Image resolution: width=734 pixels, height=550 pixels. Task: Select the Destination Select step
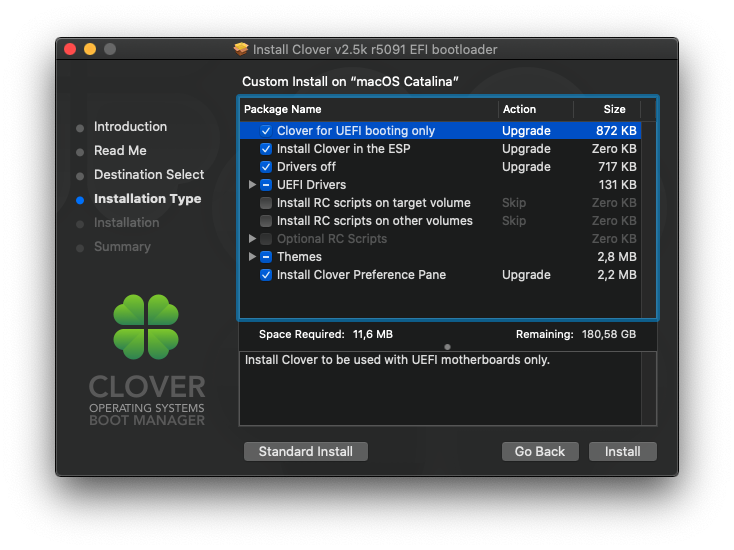pos(149,175)
